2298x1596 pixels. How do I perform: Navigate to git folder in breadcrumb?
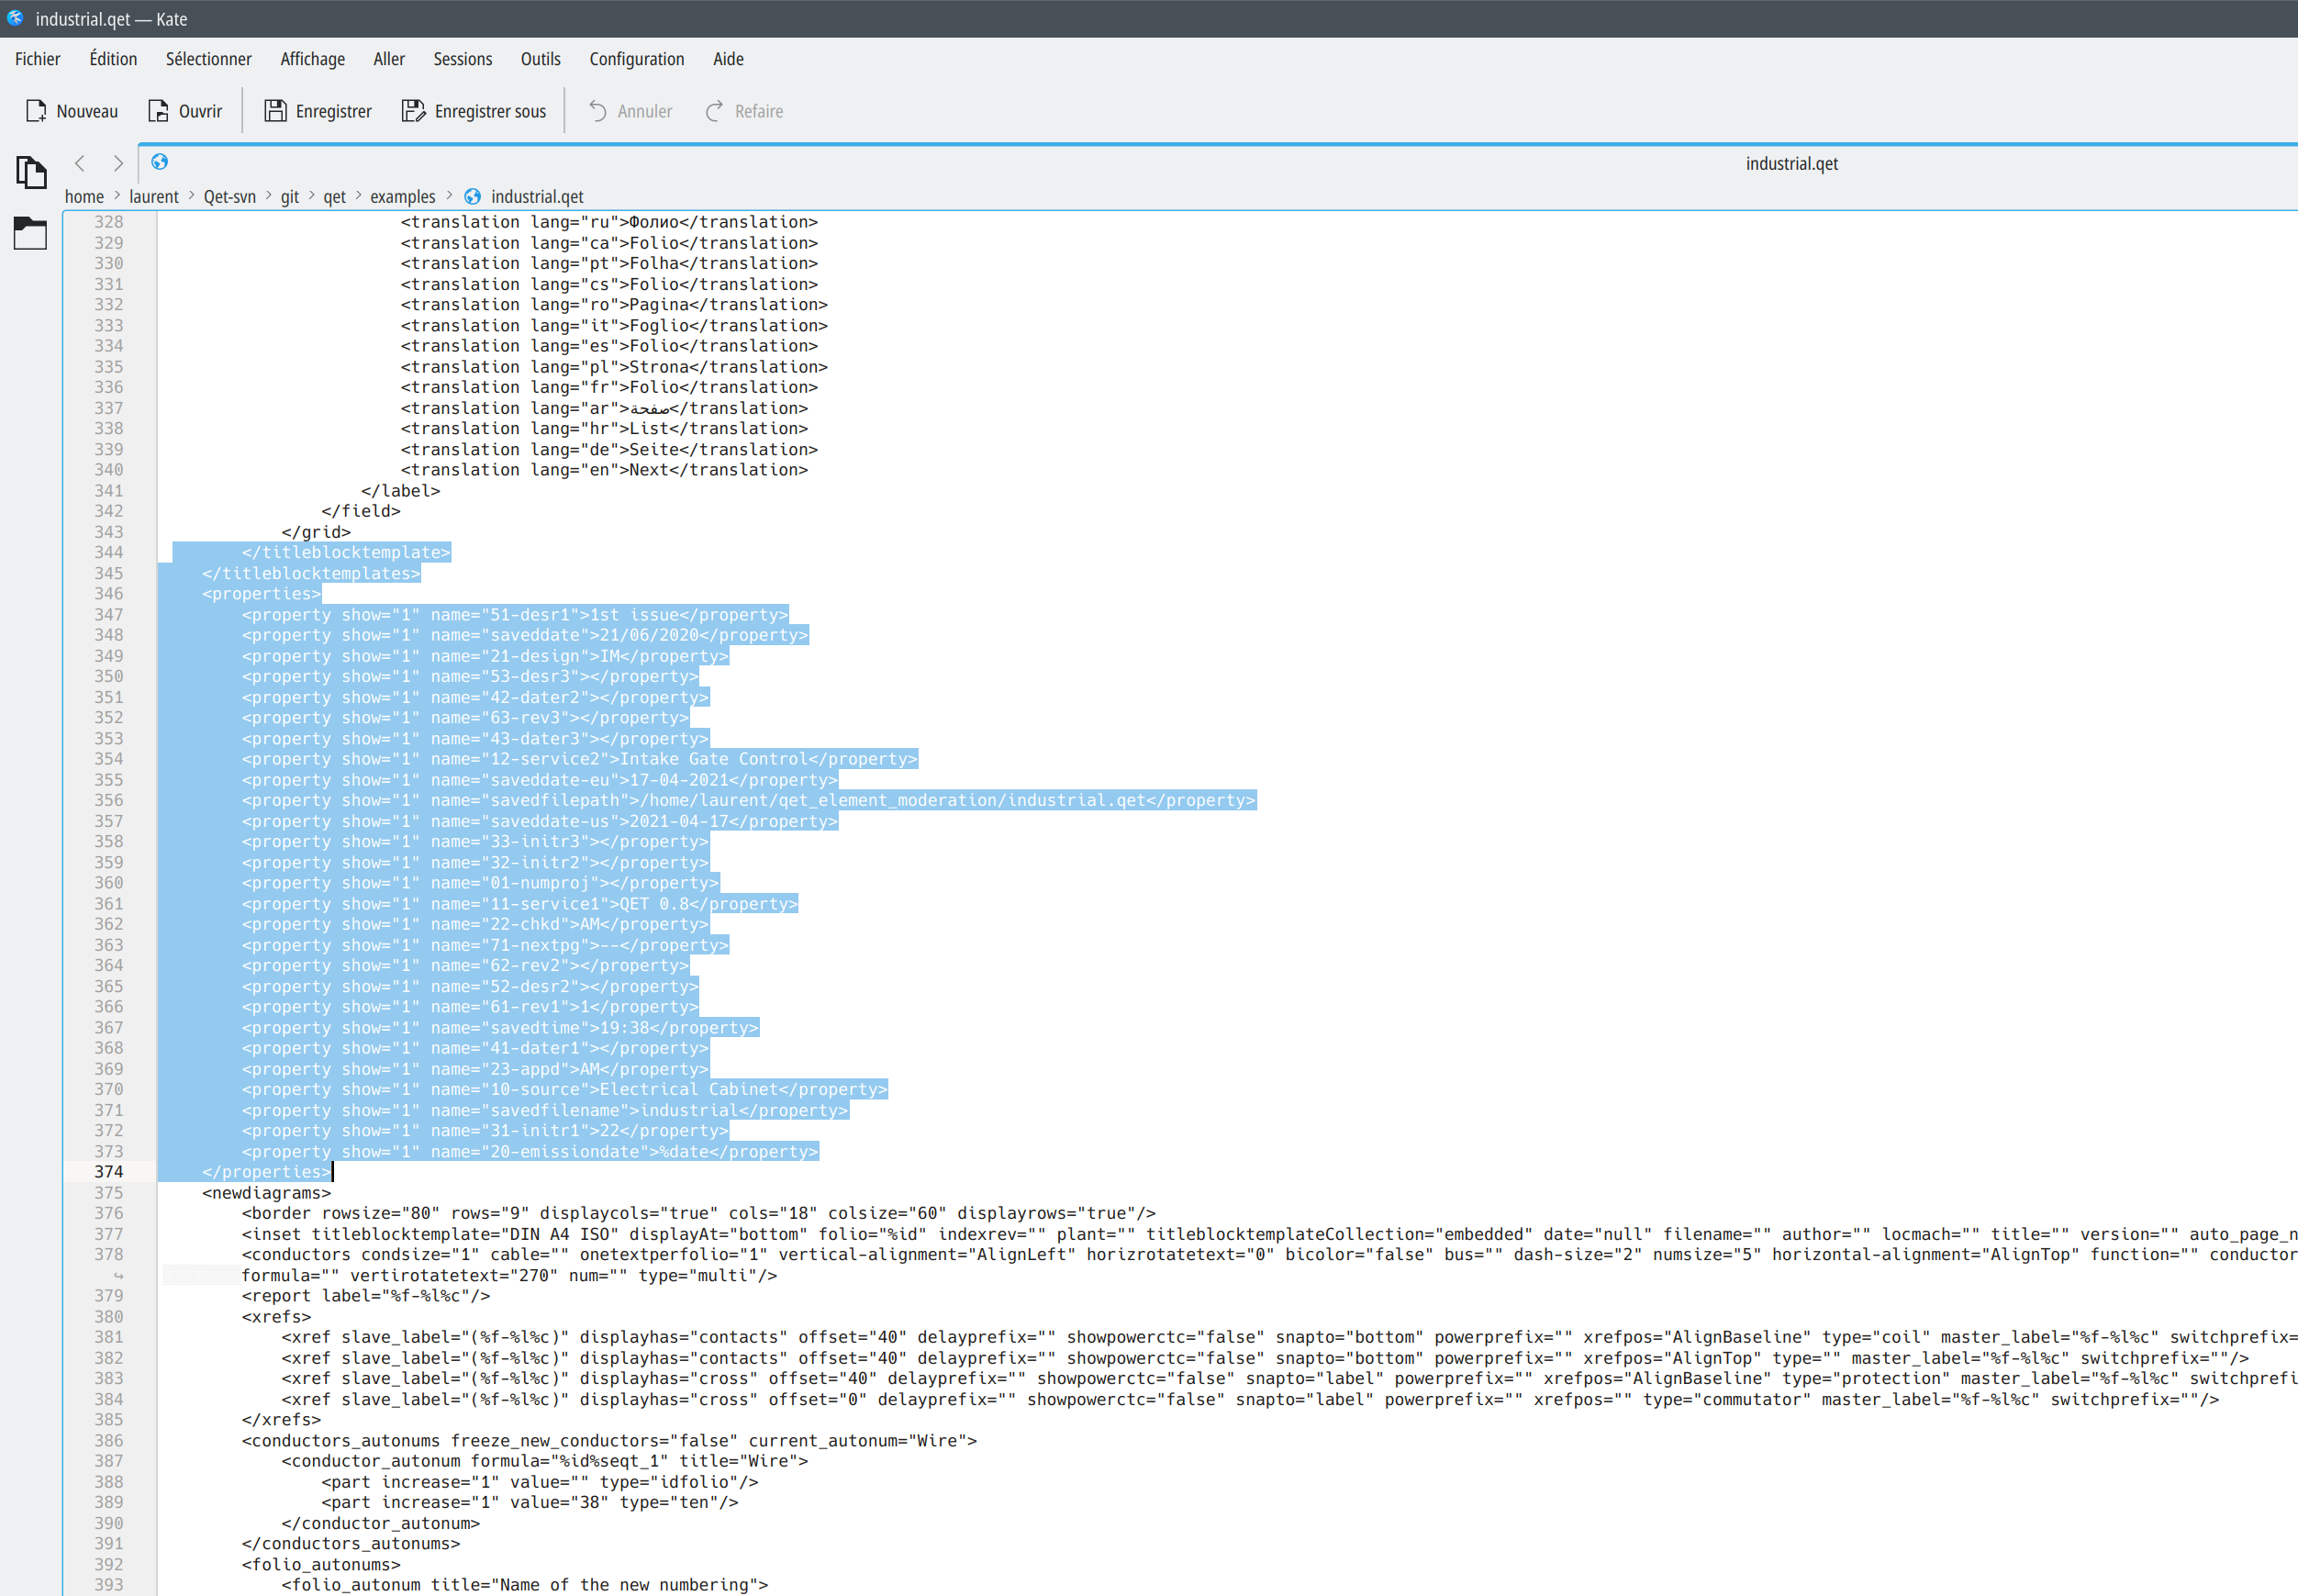point(290,197)
